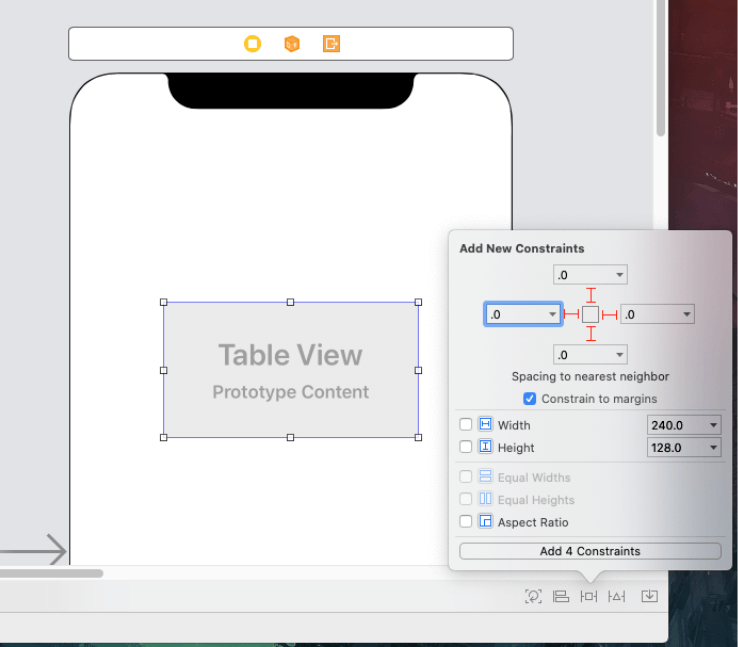The height and width of the screenshot is (647, 738).
Task: Open the left spacing value dropdown arrow
Action: click(553, 314)
